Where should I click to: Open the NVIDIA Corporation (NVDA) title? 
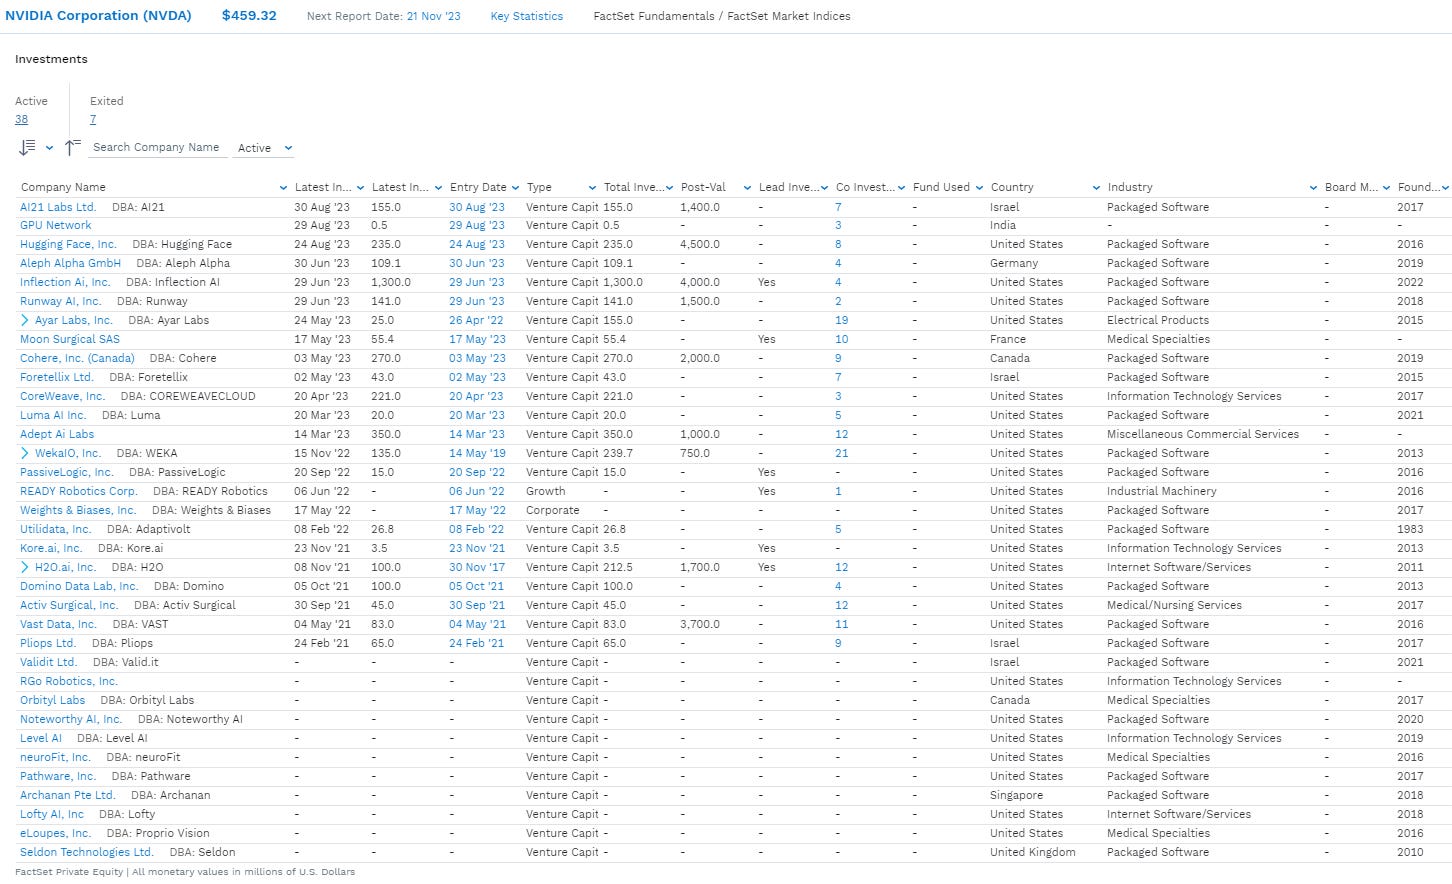[x=98, y=16]
